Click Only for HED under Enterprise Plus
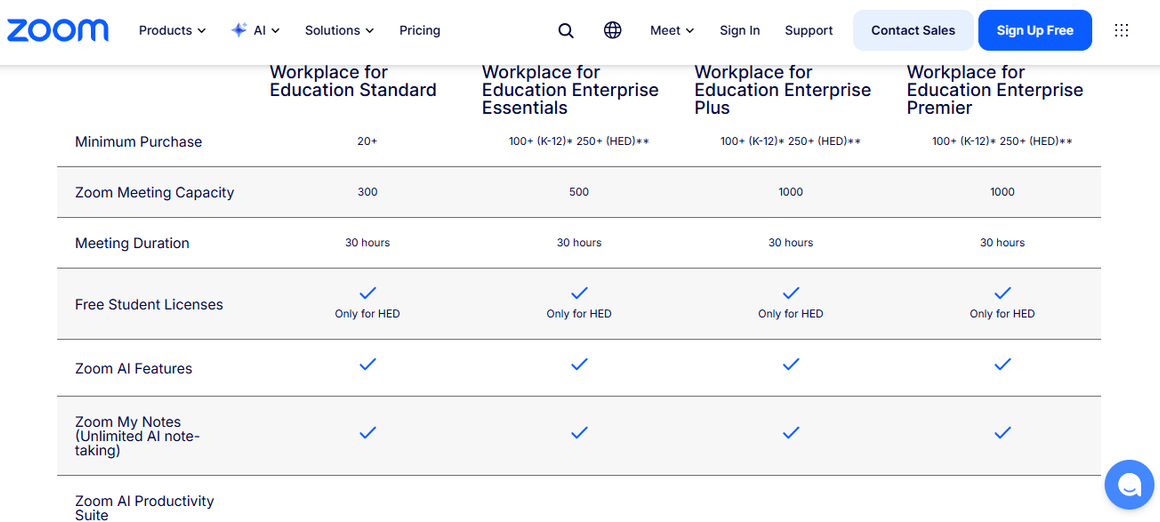This screenshot has width=1160, height=522. (x=791, y=313)
